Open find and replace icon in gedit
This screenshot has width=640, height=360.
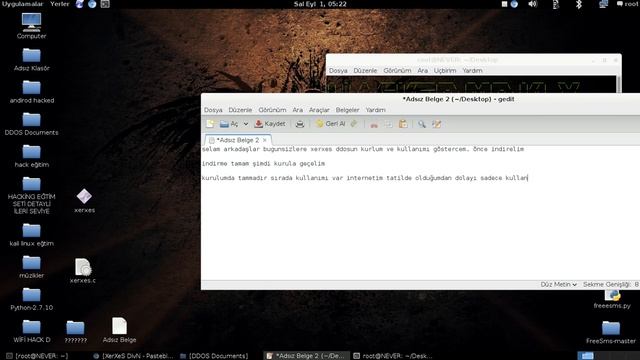pos(436,124)
